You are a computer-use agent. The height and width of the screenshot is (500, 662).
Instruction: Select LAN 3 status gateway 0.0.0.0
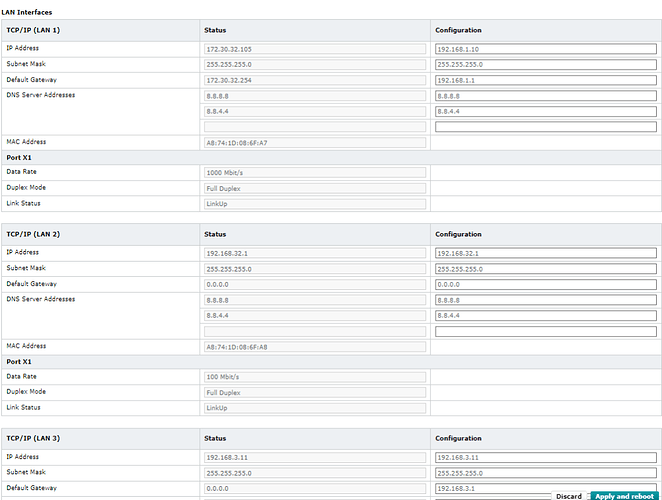[x=315, y=489]
